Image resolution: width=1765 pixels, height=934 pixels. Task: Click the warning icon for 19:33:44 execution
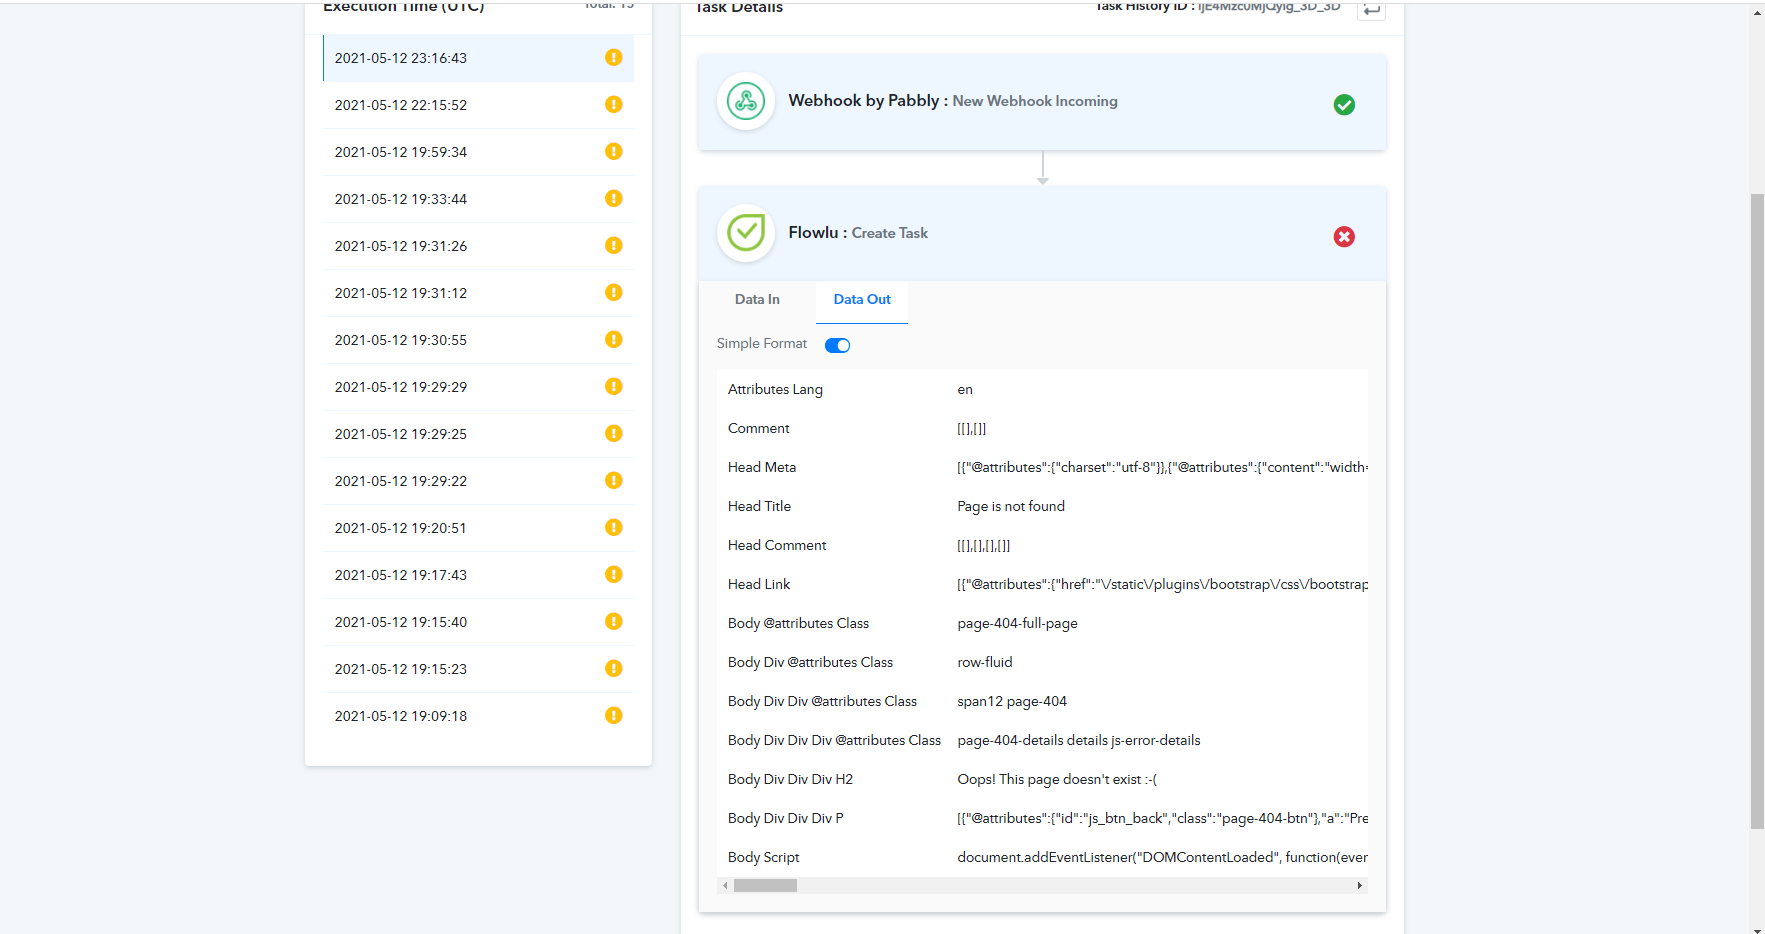tap(614, 199)
